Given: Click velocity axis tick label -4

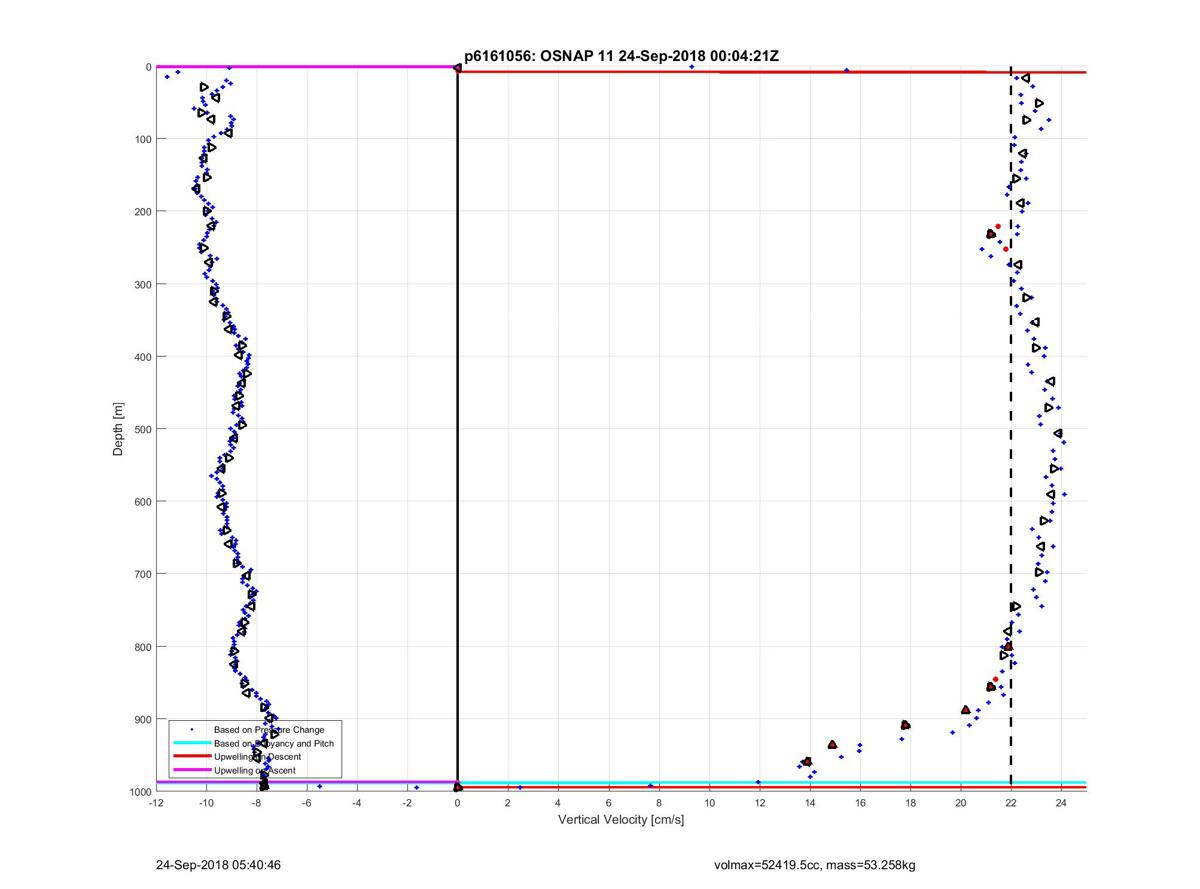Looking at the screenshot, I should pyautogui.click(x=357, y=803).
